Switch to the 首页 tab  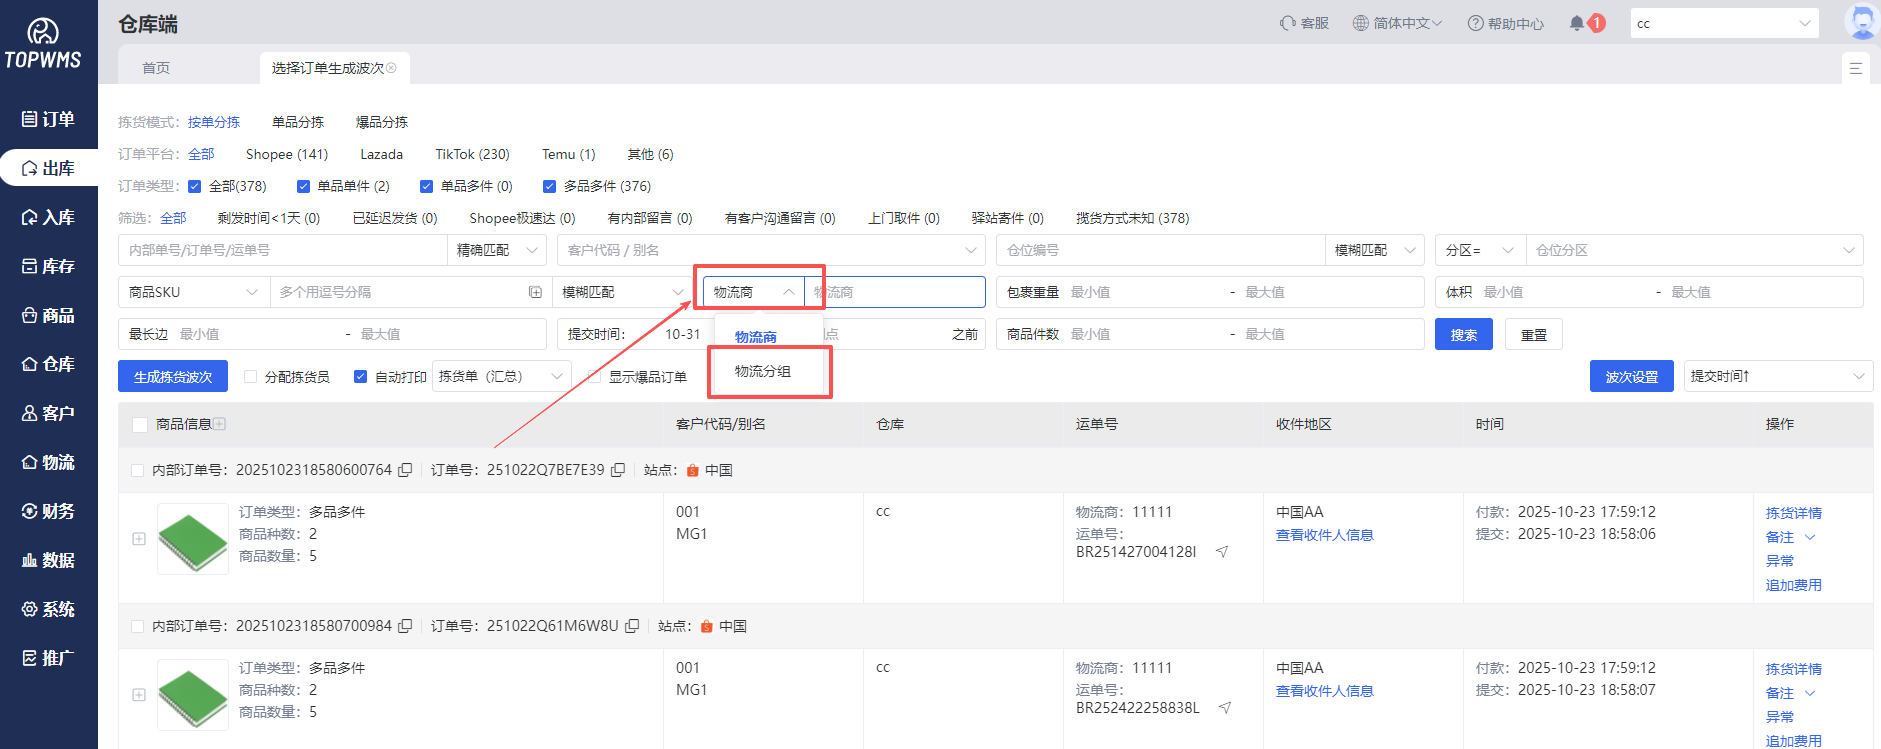[156, 68]
